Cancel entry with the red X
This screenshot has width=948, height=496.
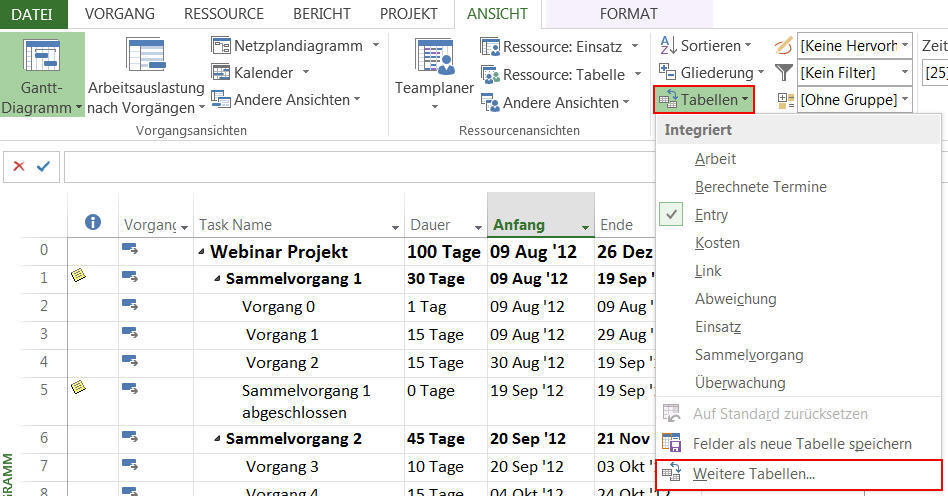(19, 167)
